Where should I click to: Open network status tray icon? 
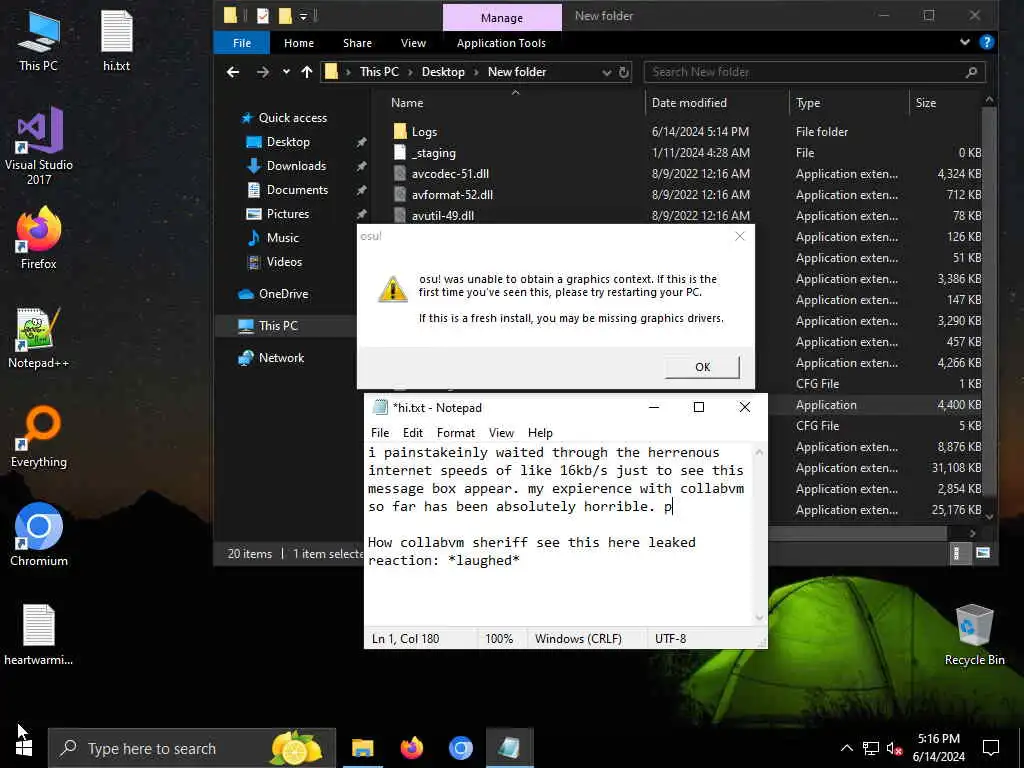[x=871, y=748]
